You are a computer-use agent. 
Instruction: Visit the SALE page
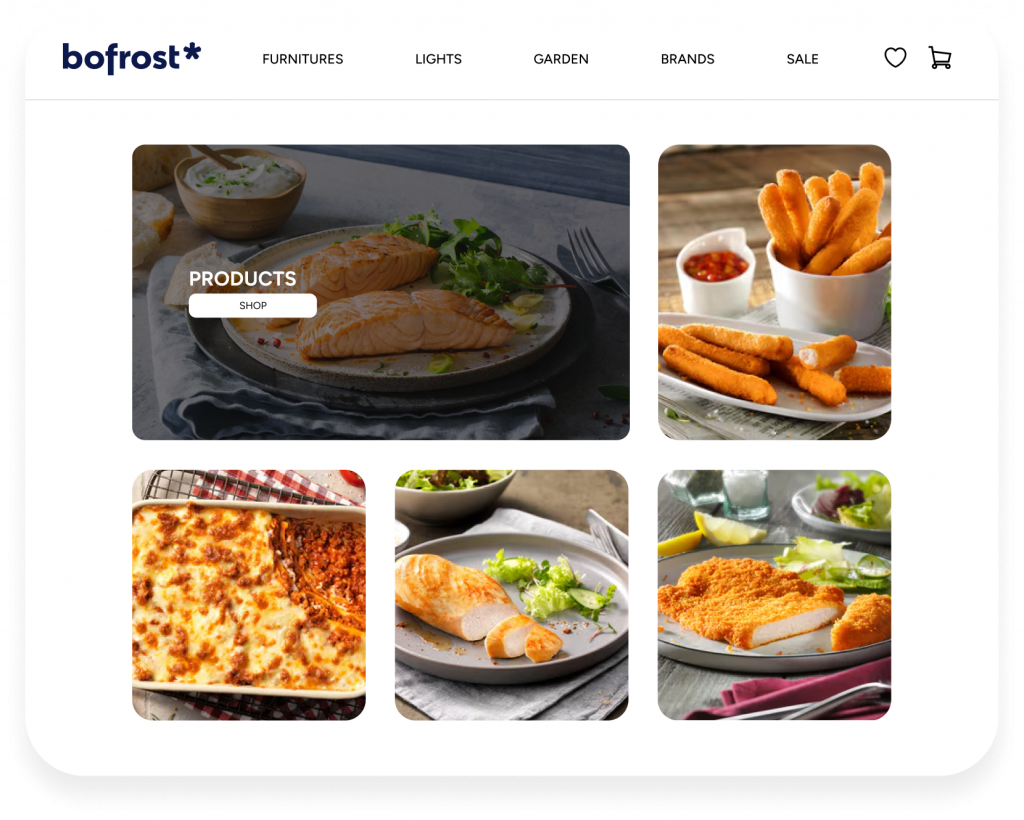click(802, 59)
